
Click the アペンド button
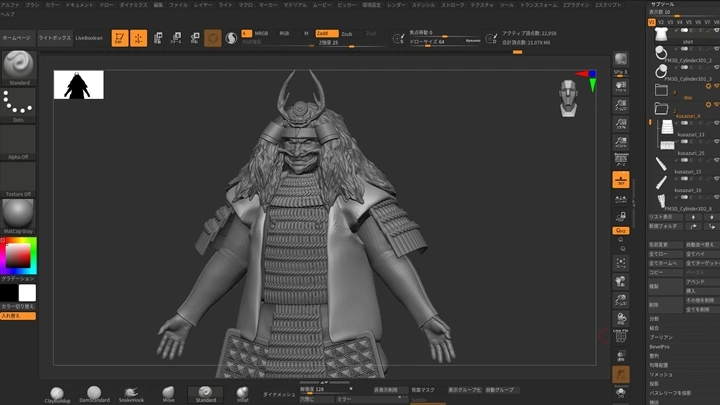coord(703,281)
